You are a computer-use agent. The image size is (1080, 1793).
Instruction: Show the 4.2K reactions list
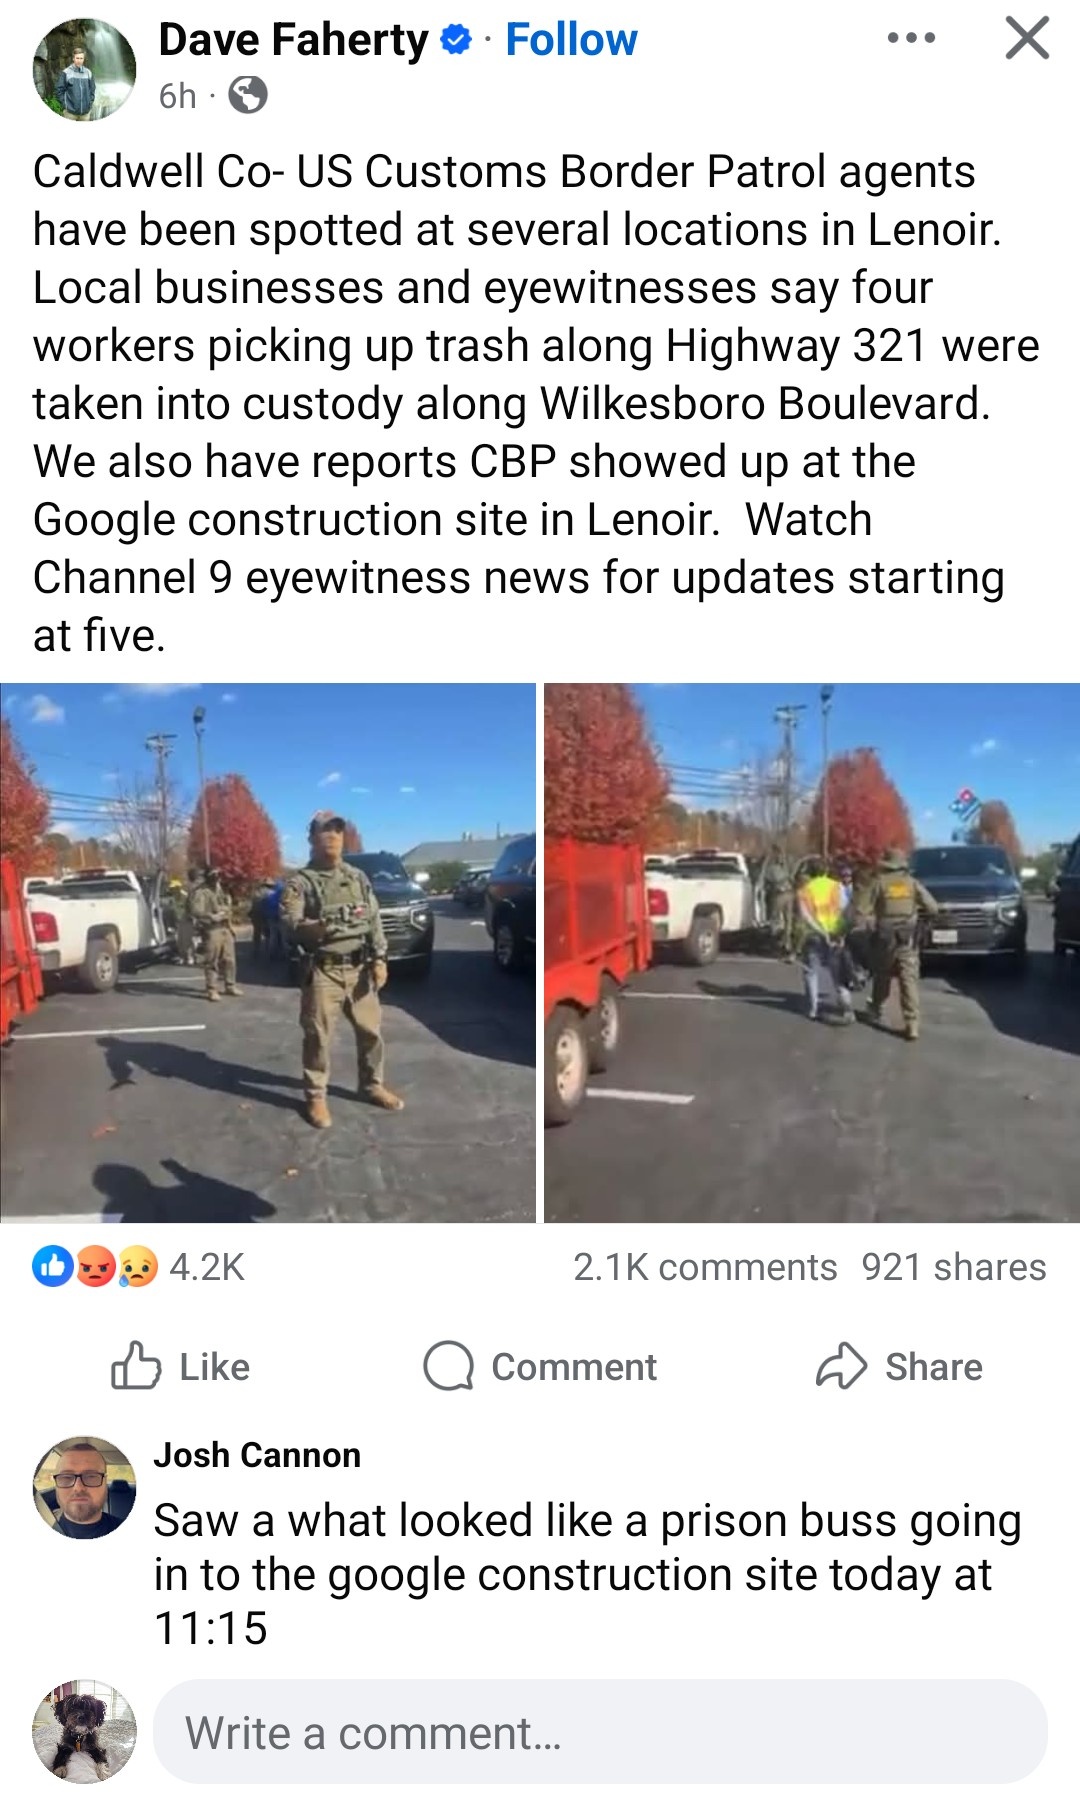[x=207, y=1267]
